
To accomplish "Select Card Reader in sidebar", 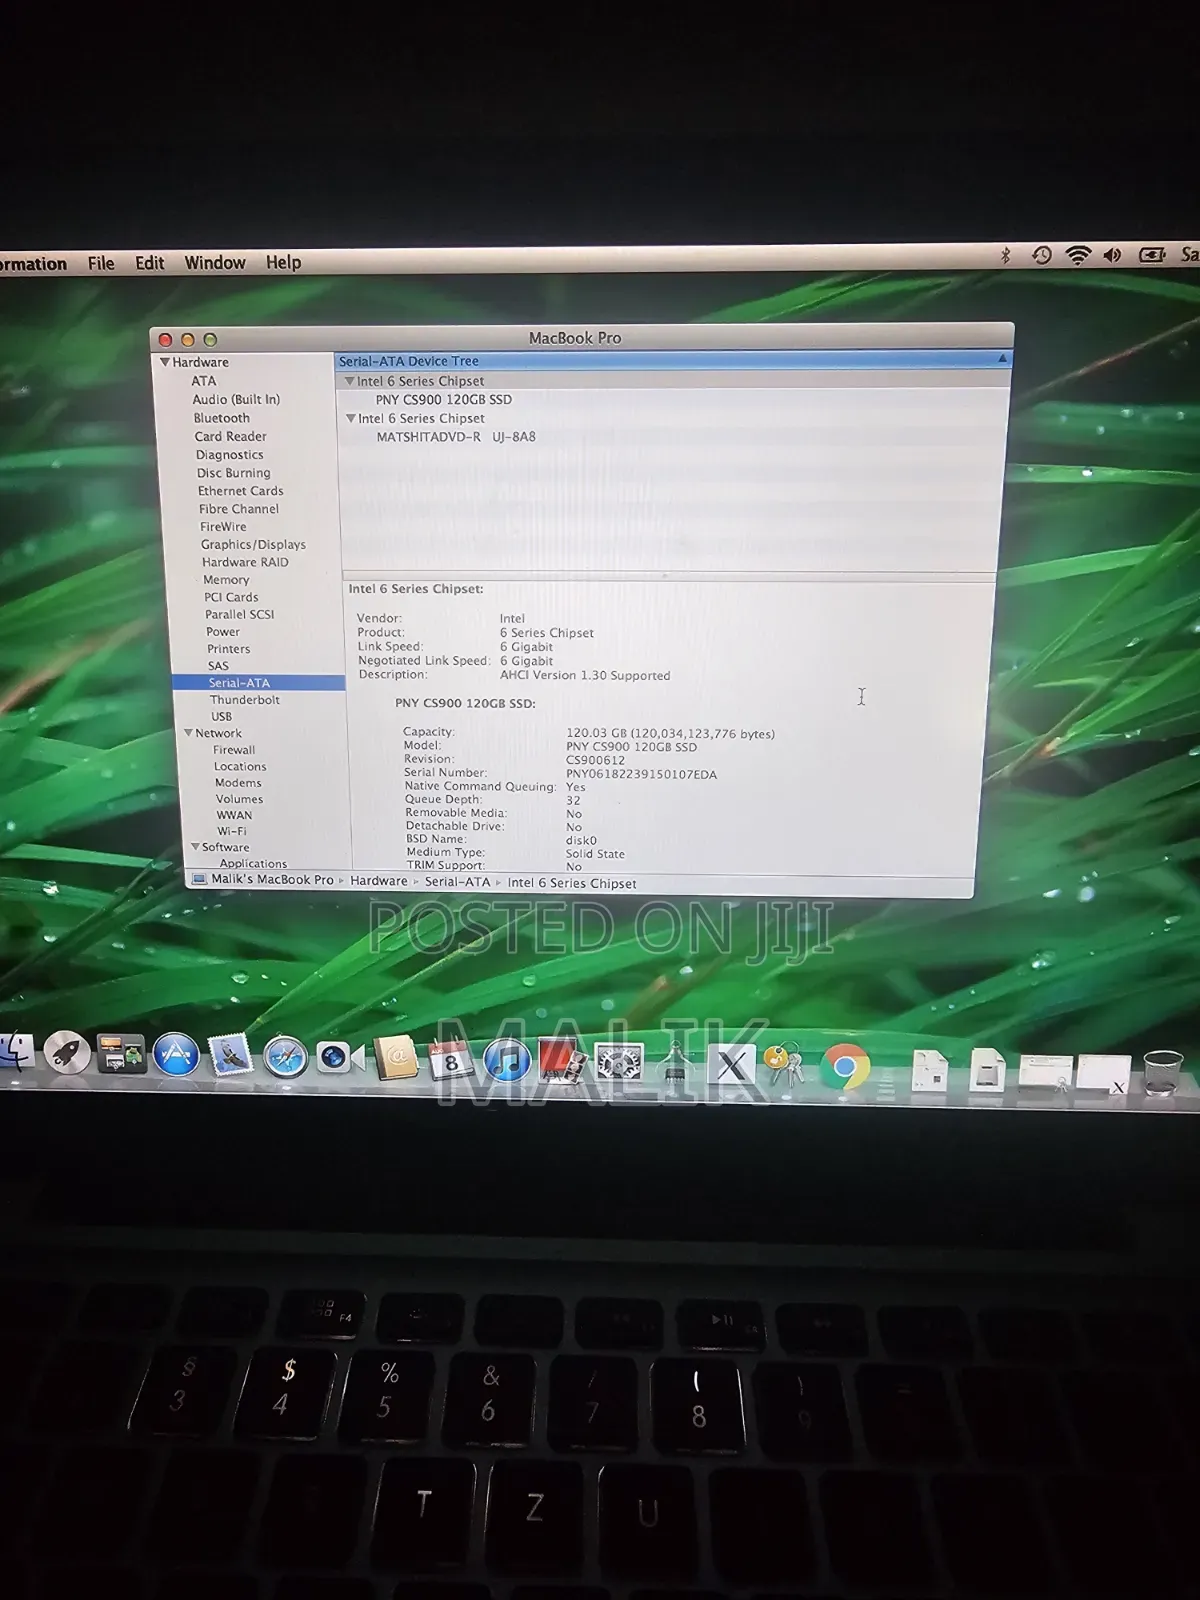I will [x=230, y=436].
